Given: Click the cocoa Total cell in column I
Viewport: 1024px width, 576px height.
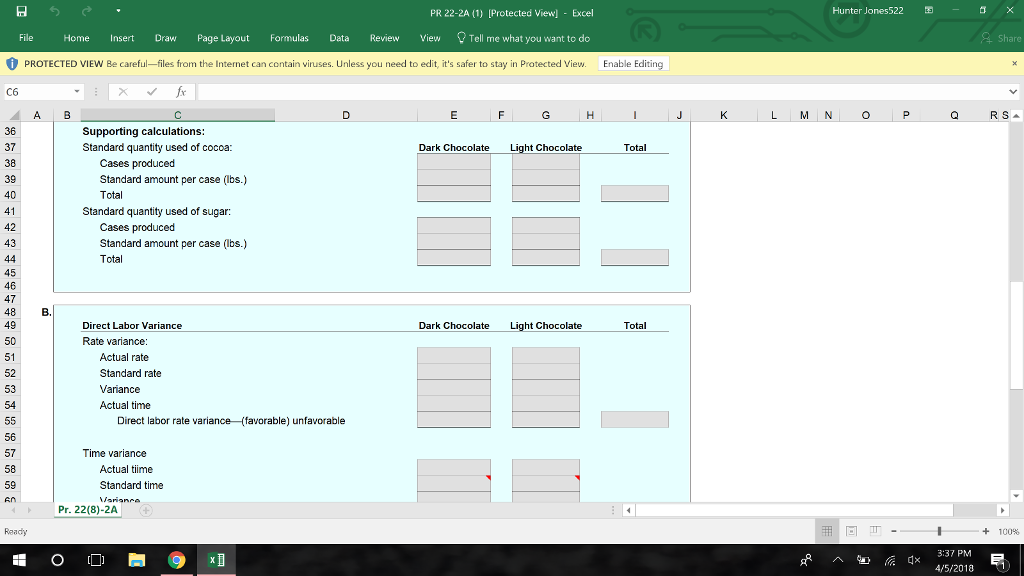Looking at the screenshot, I should point(635,193).
